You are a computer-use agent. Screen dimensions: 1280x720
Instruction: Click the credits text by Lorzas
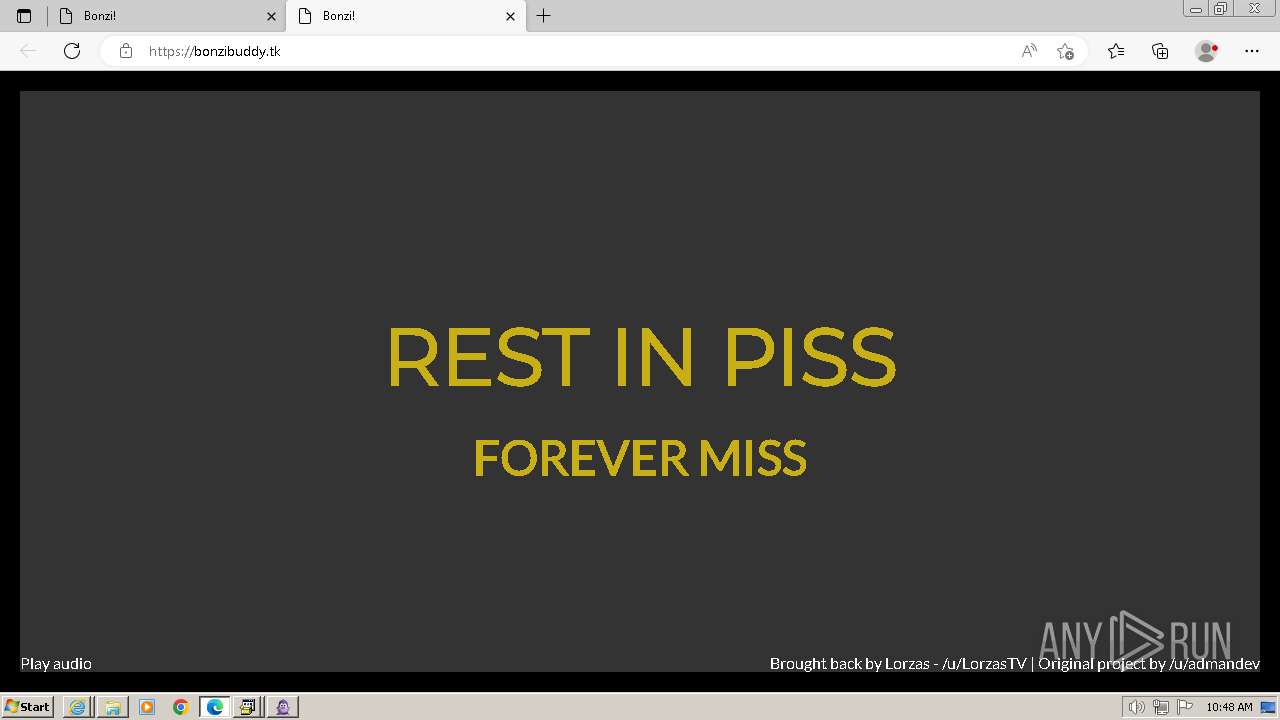(1015, 663)
